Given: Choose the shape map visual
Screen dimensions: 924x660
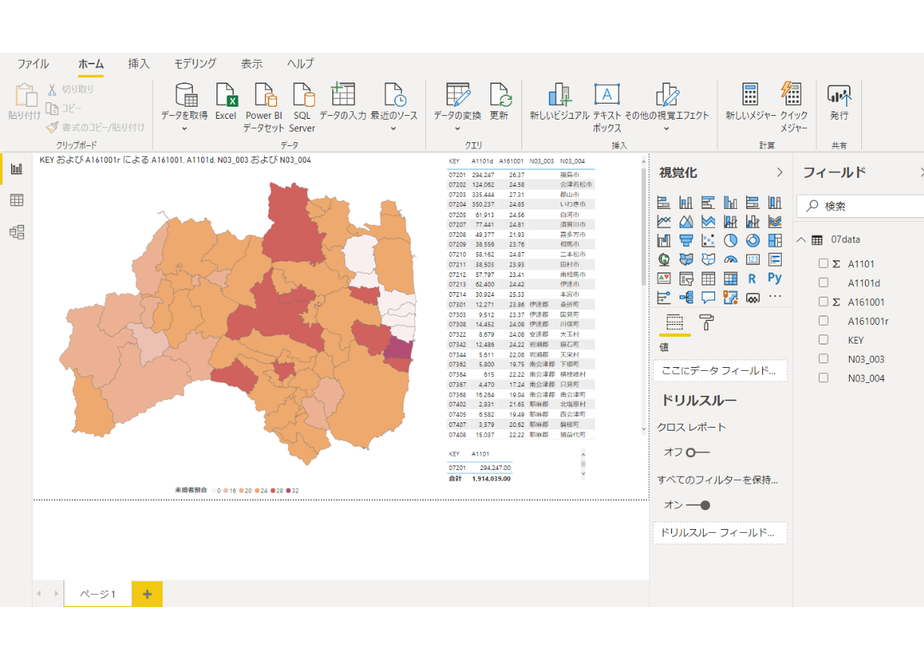Looking at the screenshot, I should click(x=708, y=259).
